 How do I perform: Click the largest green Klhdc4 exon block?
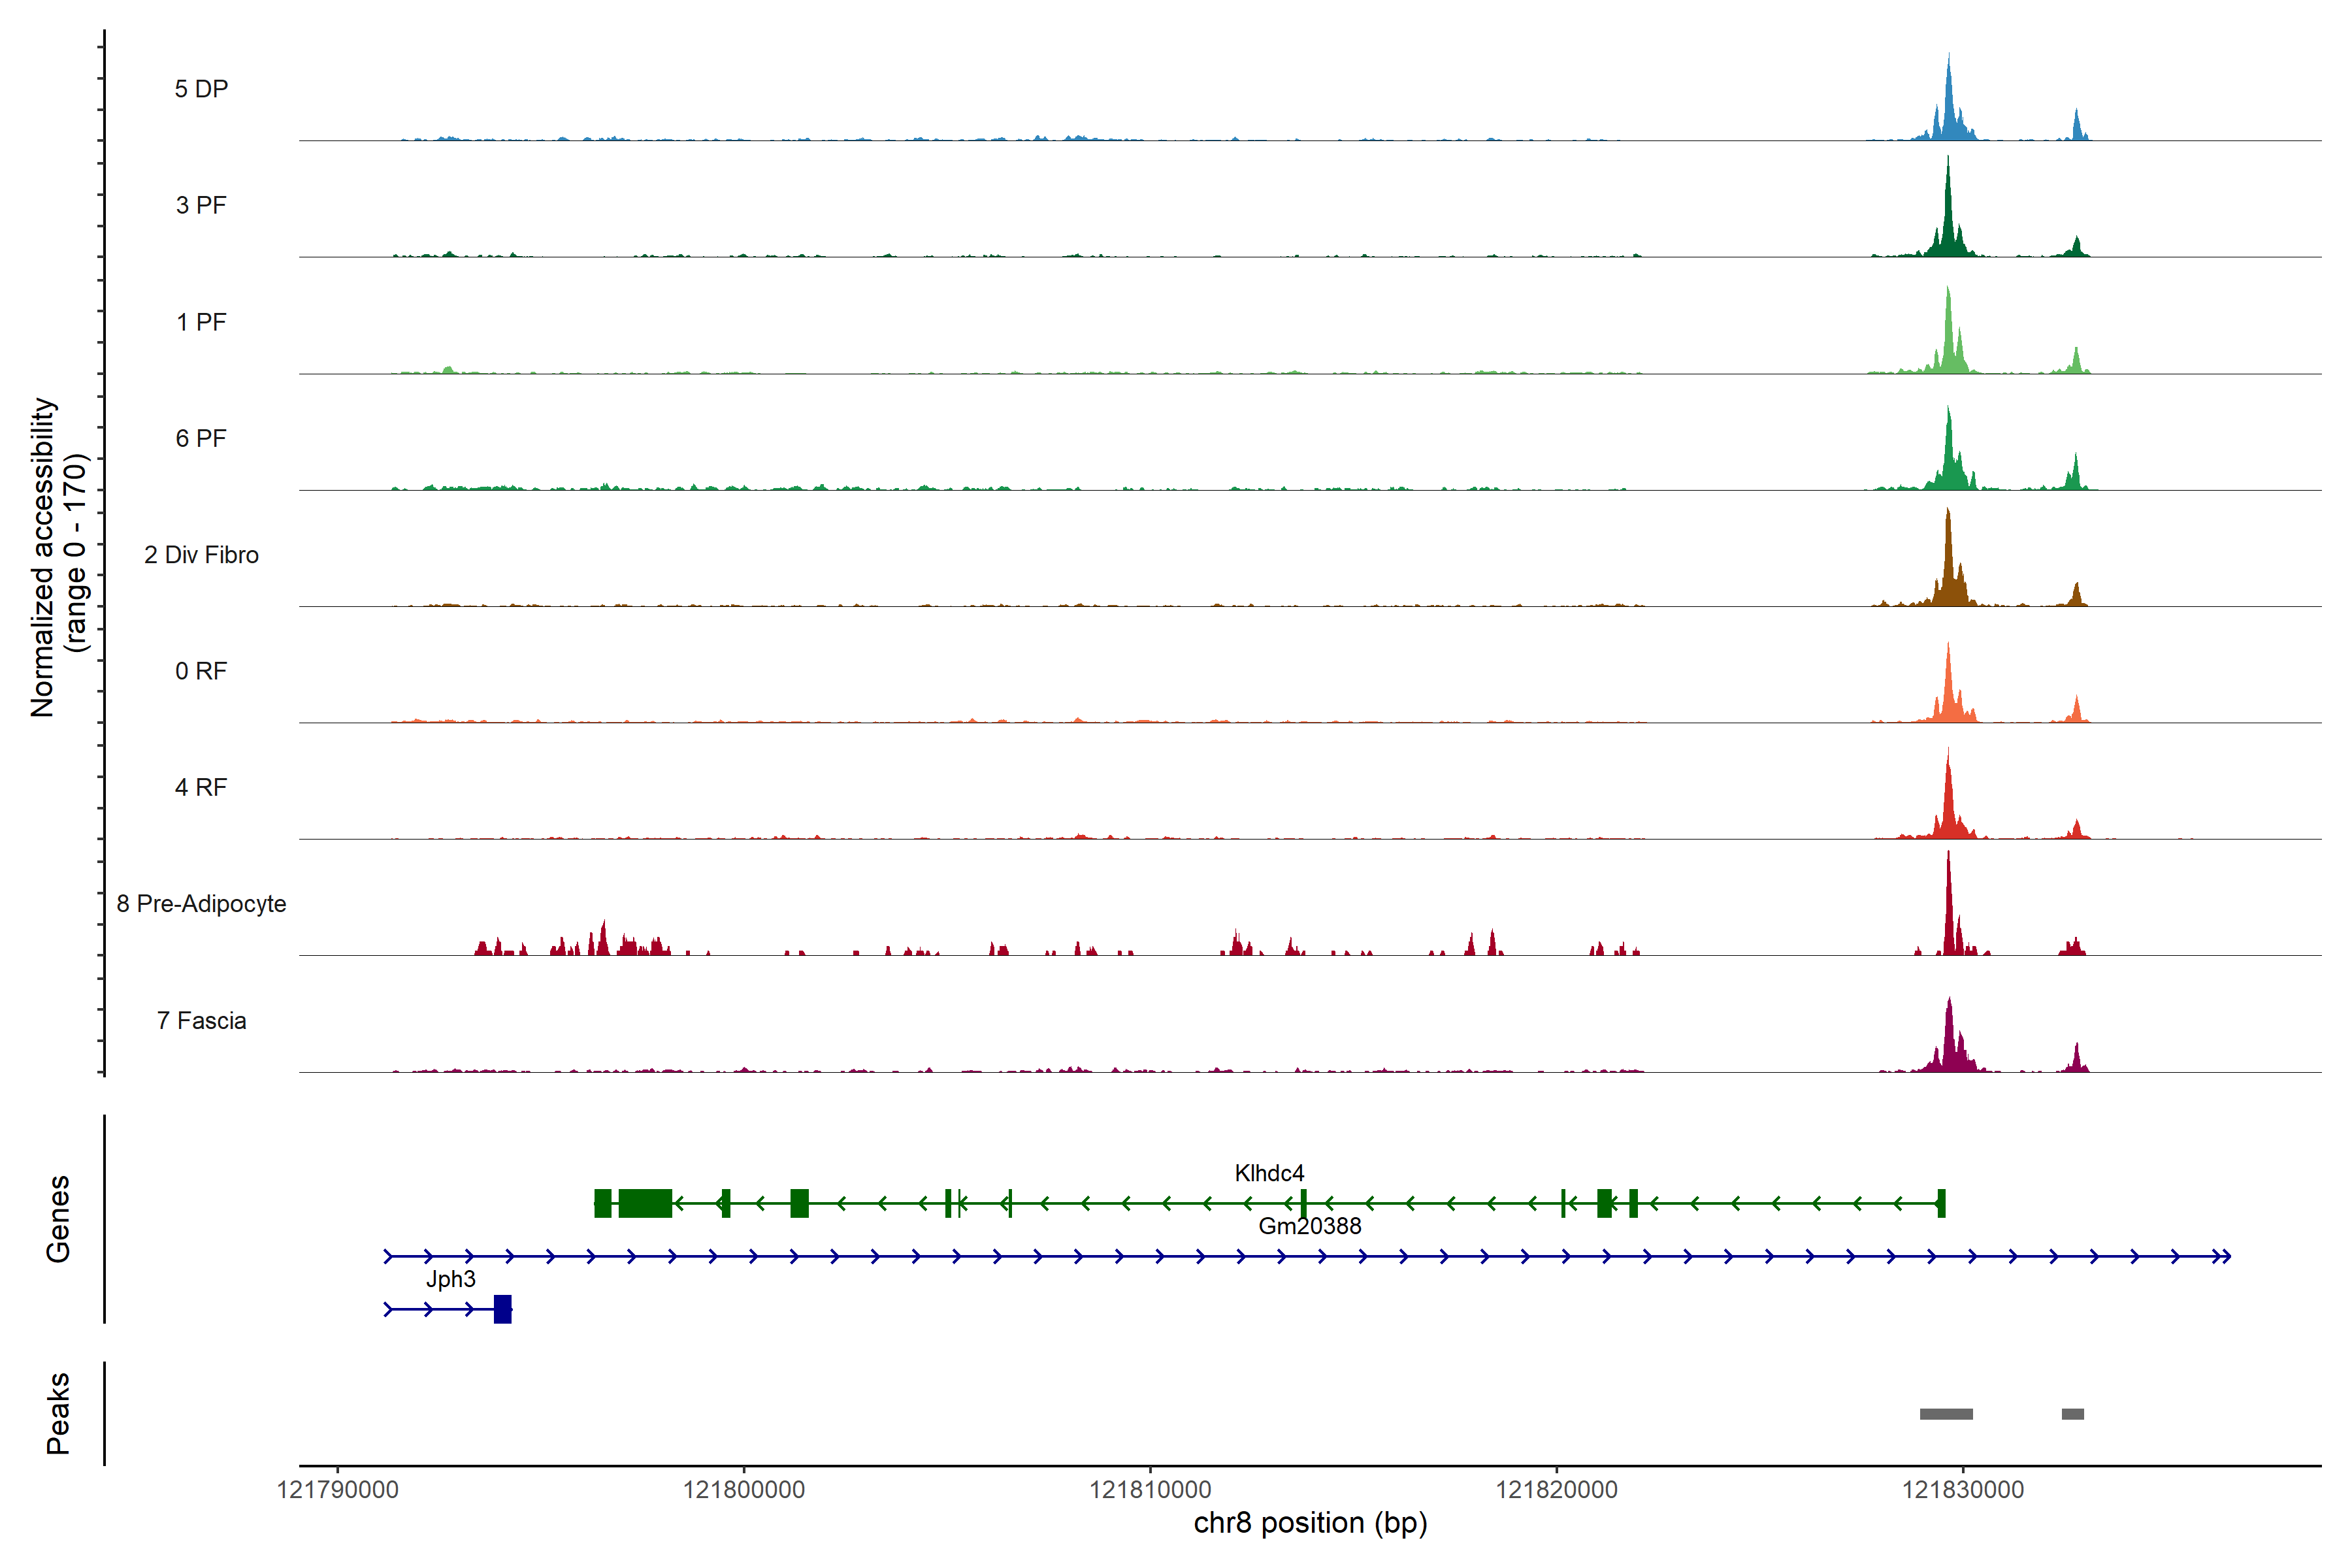pyautogui.click(x=645, y=1203)
